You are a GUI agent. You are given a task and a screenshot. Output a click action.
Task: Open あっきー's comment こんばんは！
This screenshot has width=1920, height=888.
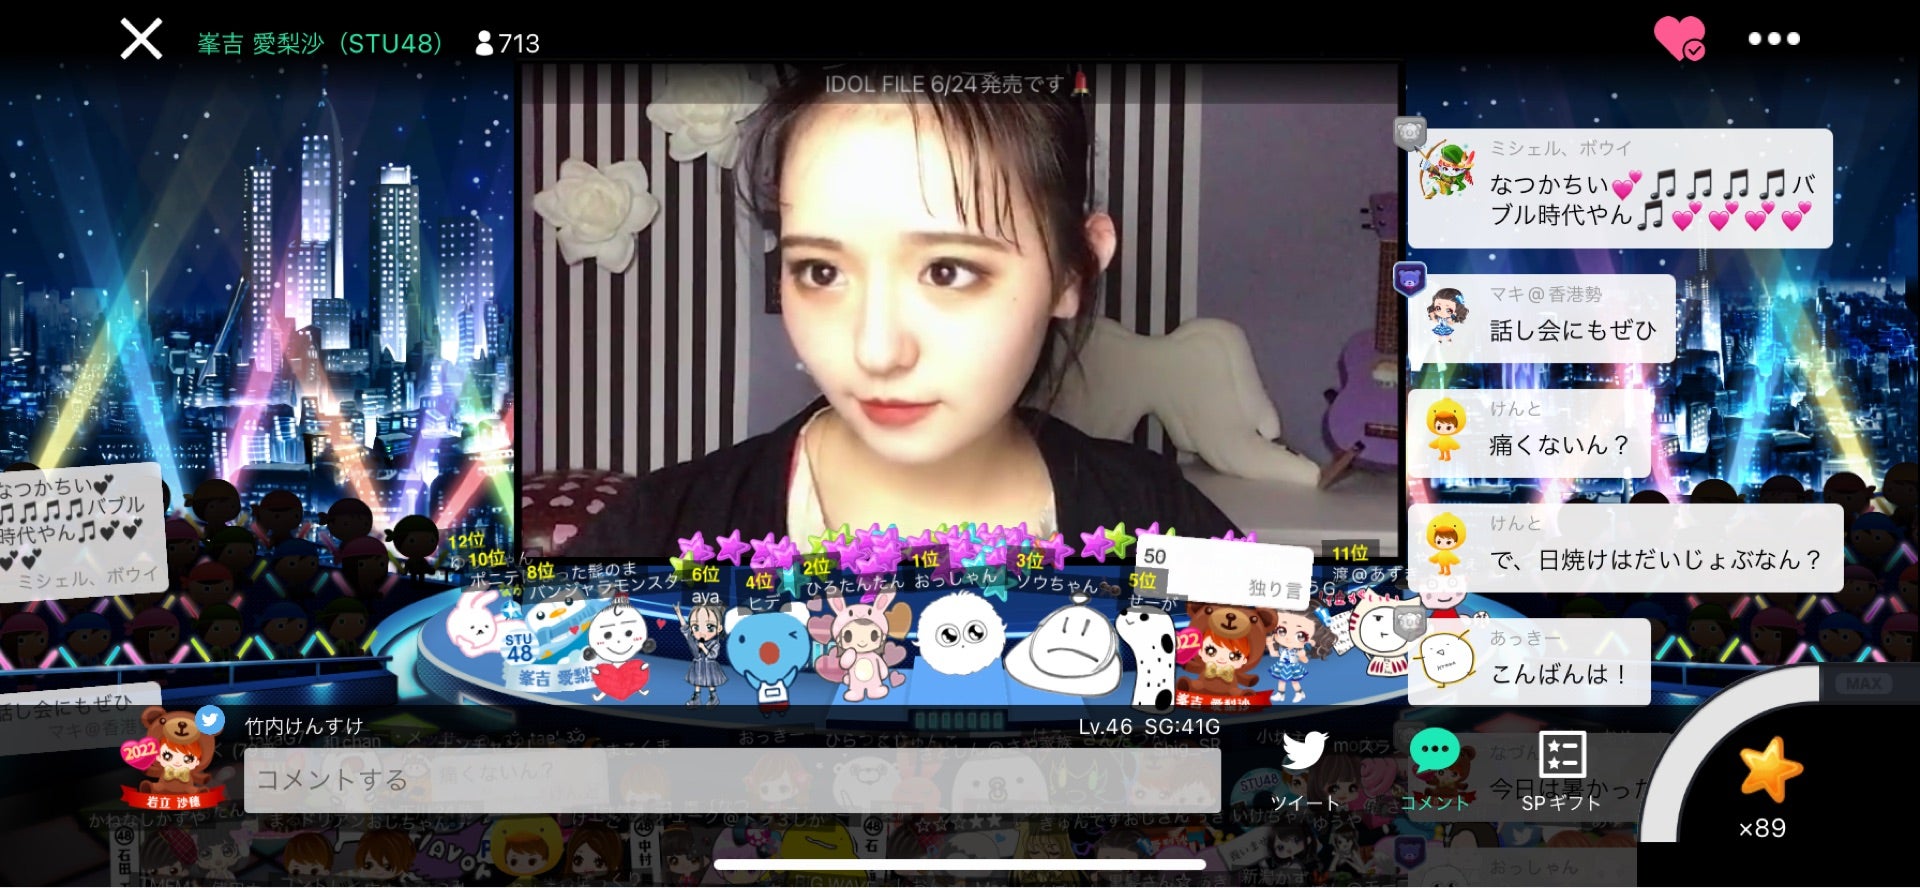click(1530, 662)
